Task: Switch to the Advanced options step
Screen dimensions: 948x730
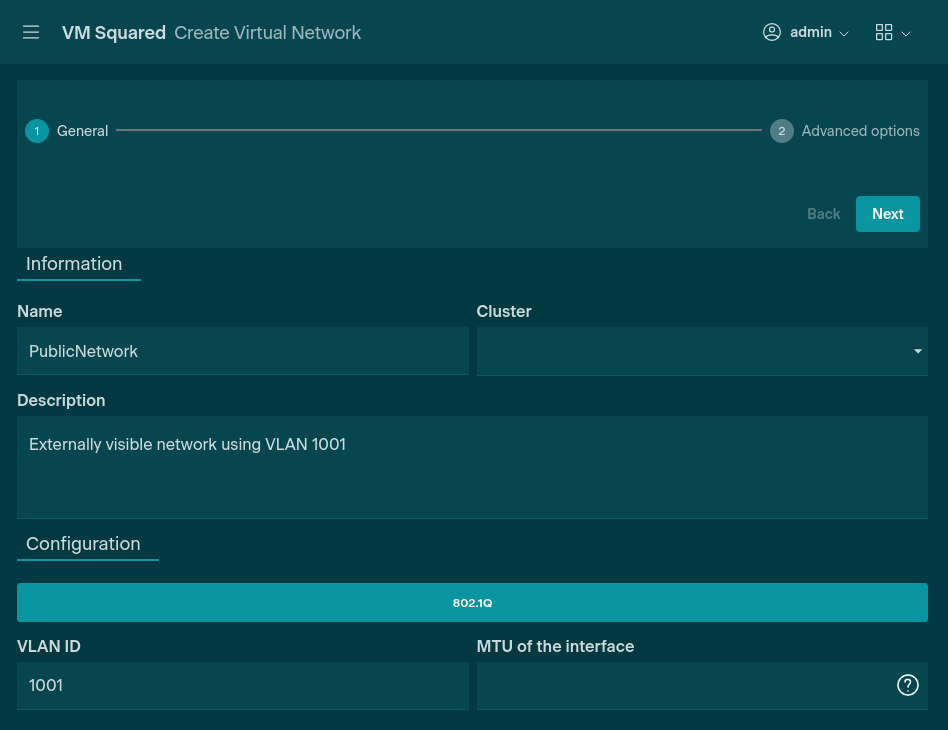Action: pyautogui.click(x=860, y=131)
